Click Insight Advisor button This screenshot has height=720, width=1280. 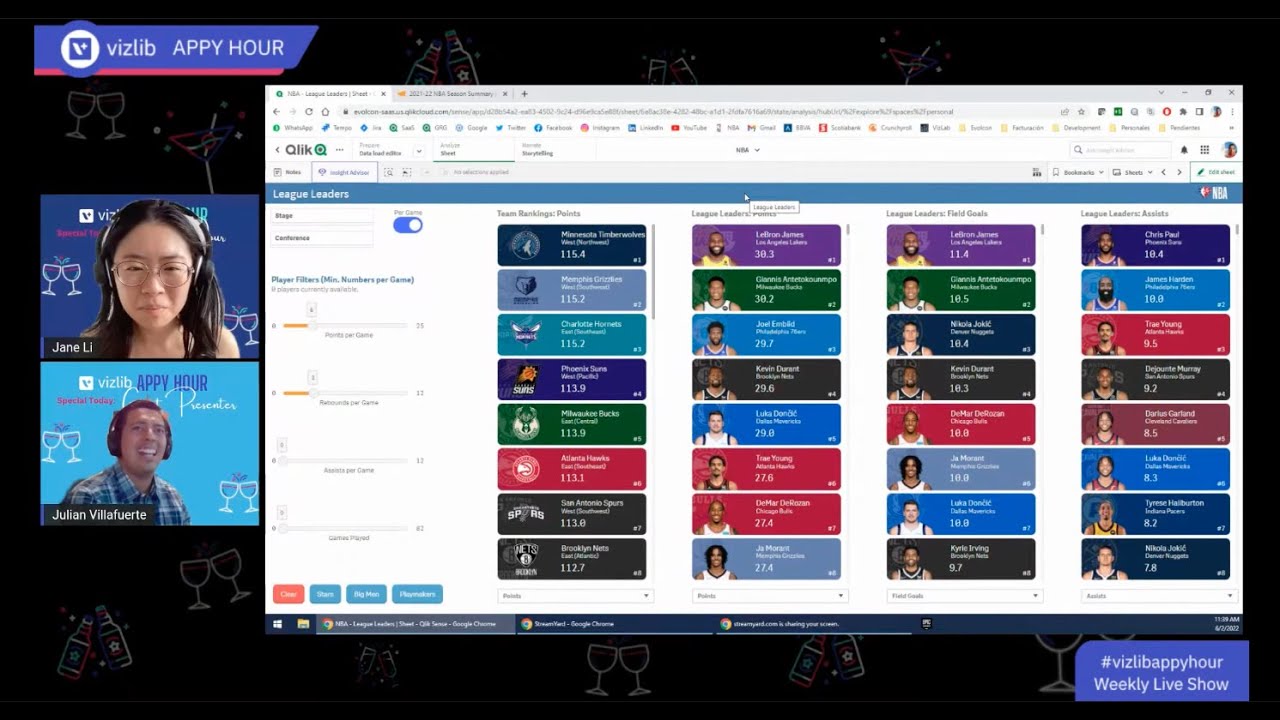[x=344, y=172]
